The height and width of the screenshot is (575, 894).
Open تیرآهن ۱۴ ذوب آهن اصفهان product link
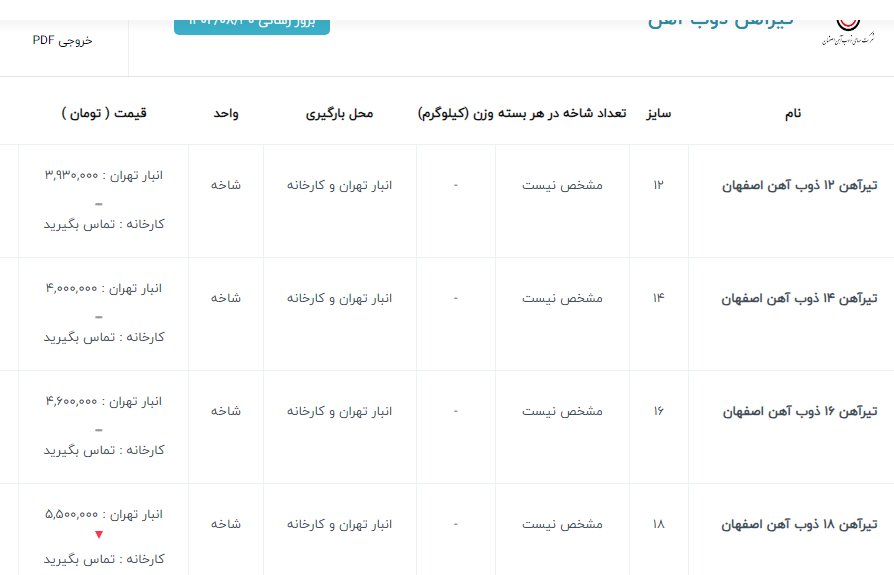click(x=799, y=299)
